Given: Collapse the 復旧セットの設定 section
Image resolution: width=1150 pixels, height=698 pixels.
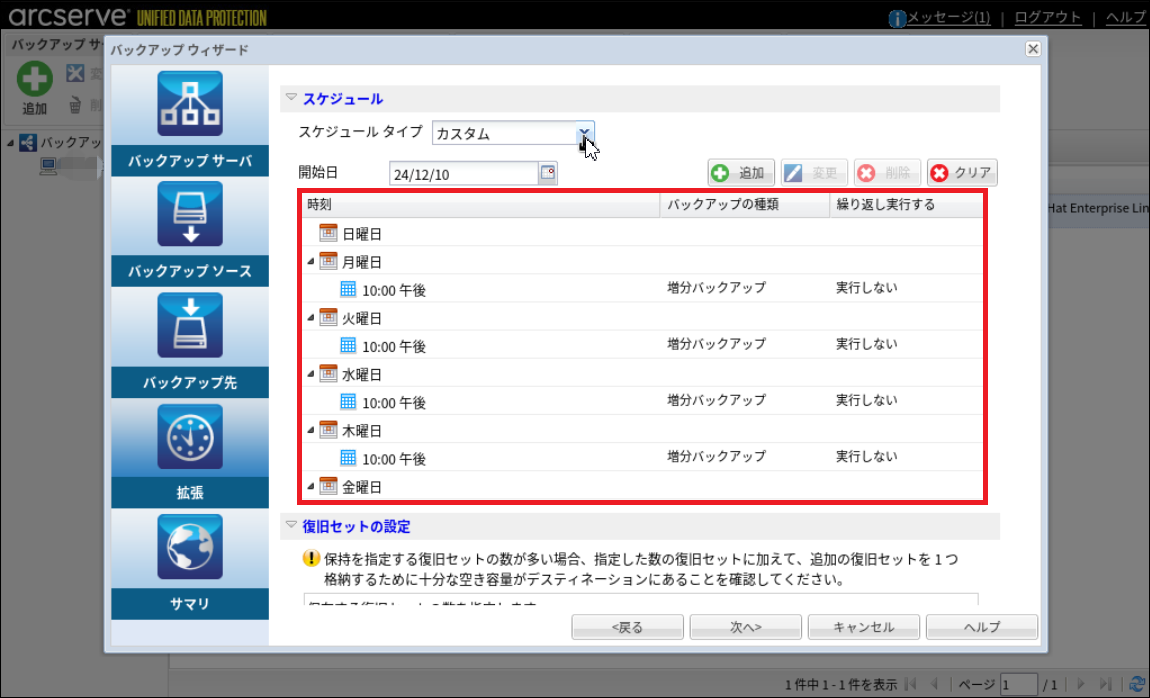Looking at the screenshot, I should click(x=292, y=525).
